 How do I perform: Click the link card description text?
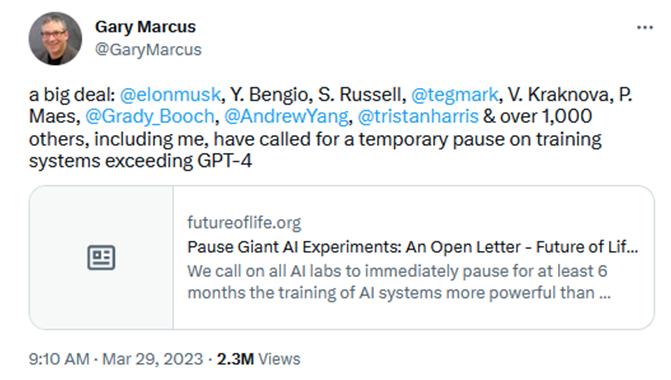click(x=399, y=282)
